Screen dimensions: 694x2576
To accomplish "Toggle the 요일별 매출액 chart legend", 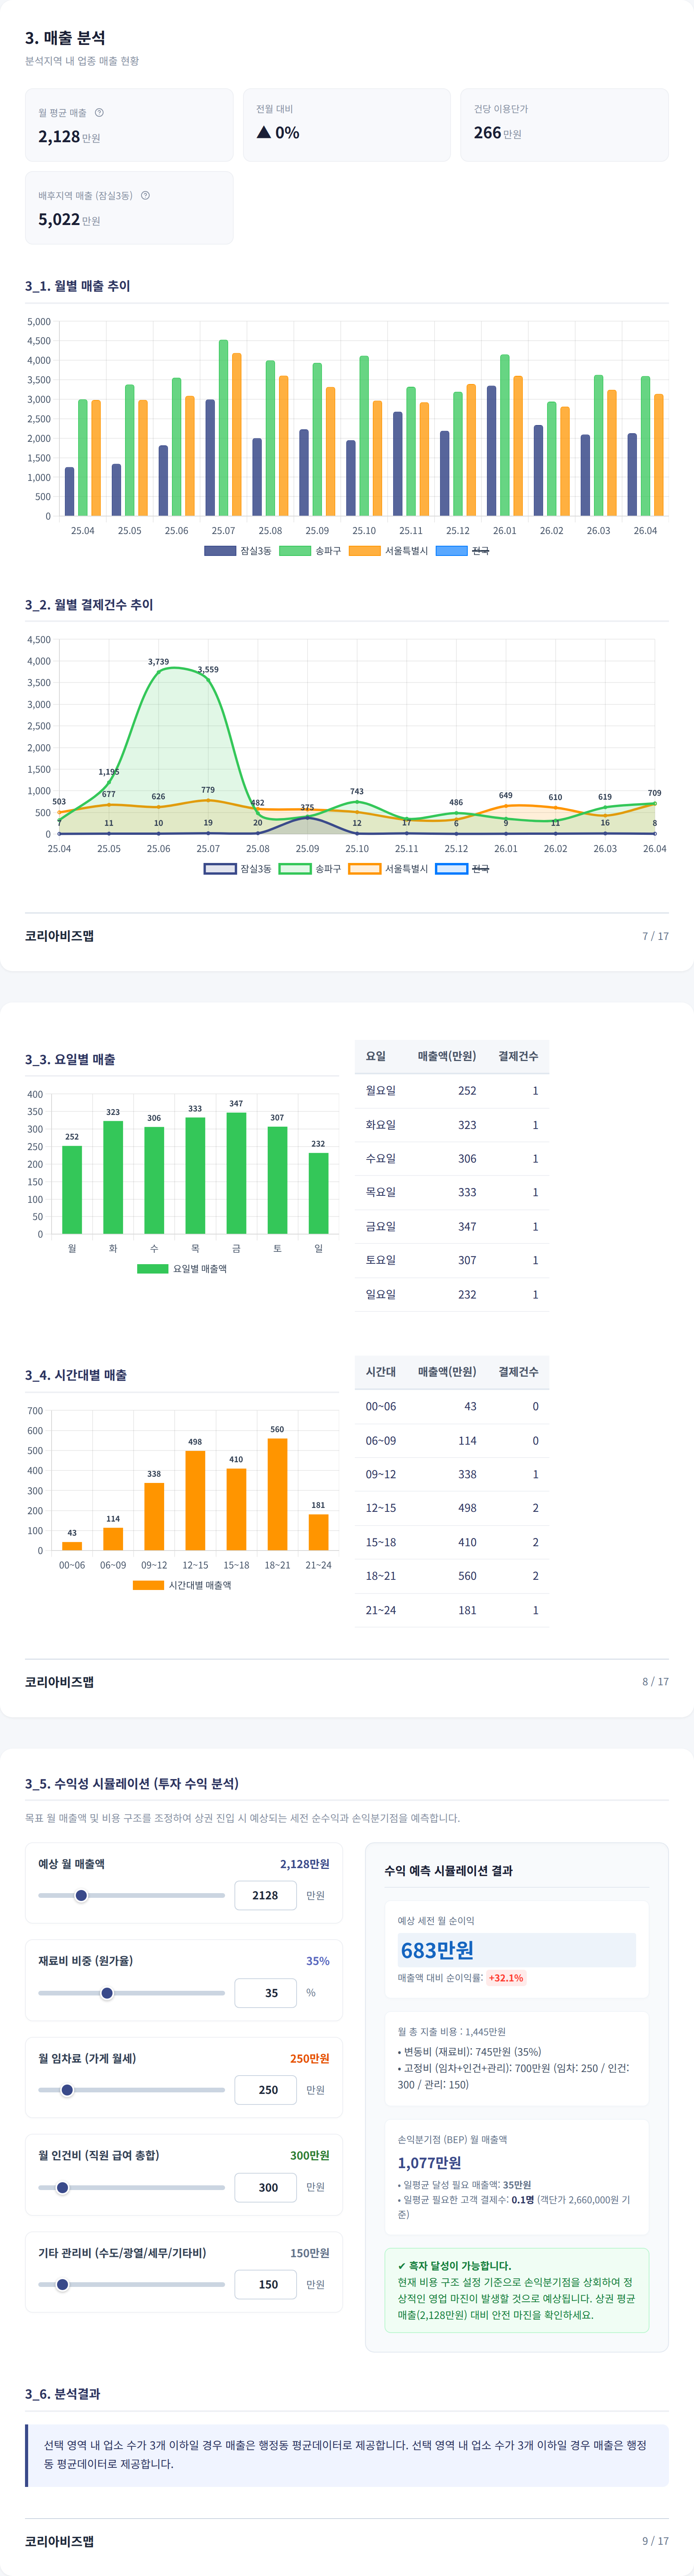I will point(182,1269).
